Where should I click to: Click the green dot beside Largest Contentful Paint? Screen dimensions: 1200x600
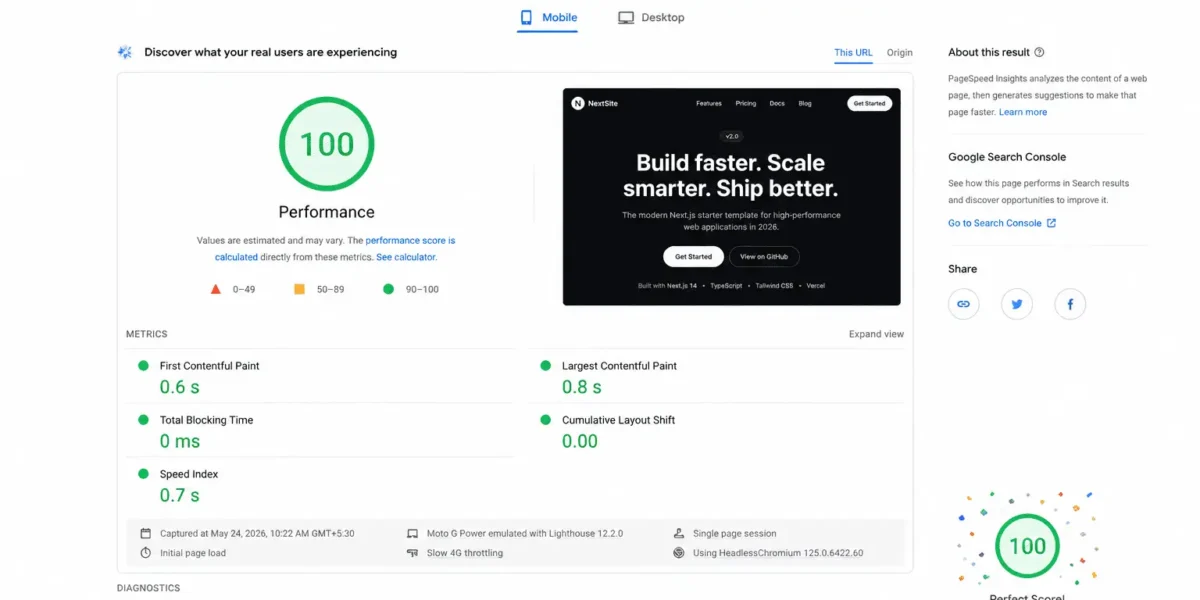click(545, 366)
